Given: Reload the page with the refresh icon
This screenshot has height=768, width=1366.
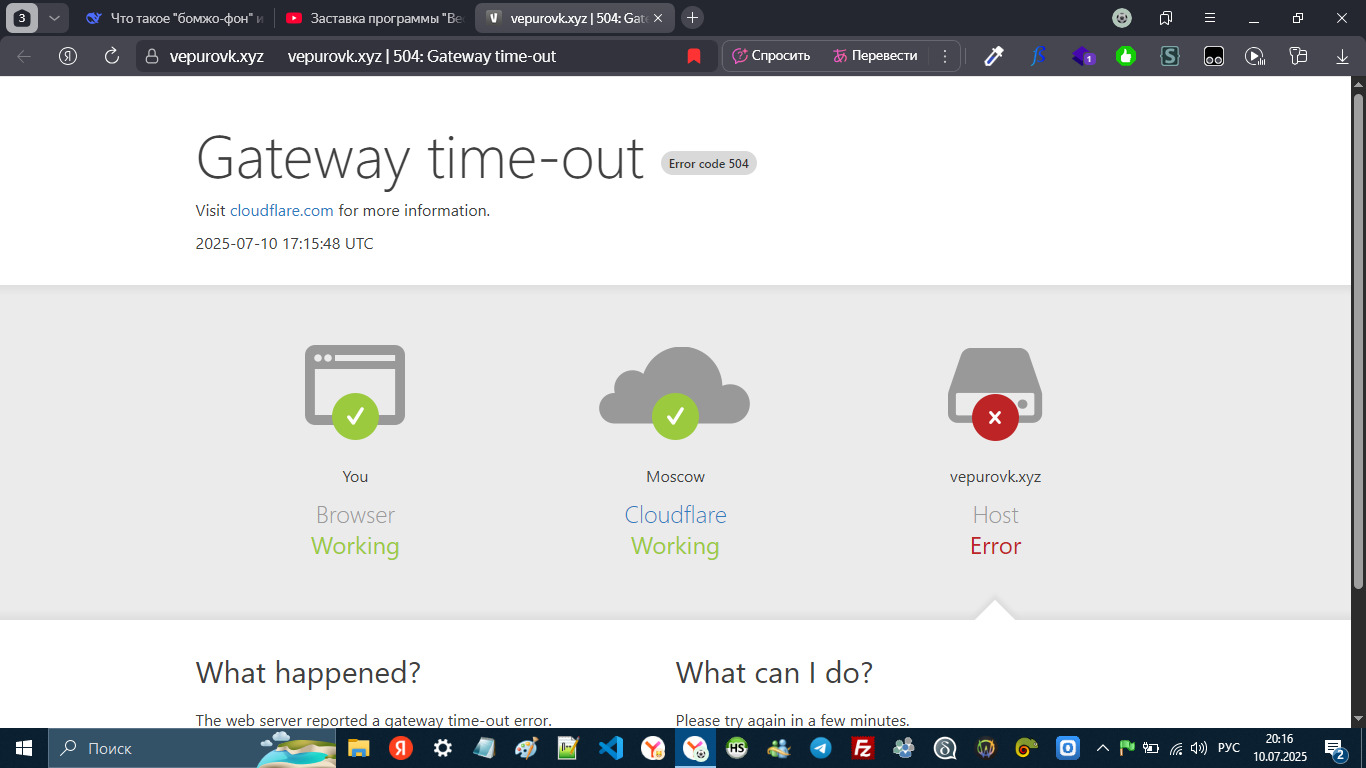Looking at the screenshot, I should 112,56.
